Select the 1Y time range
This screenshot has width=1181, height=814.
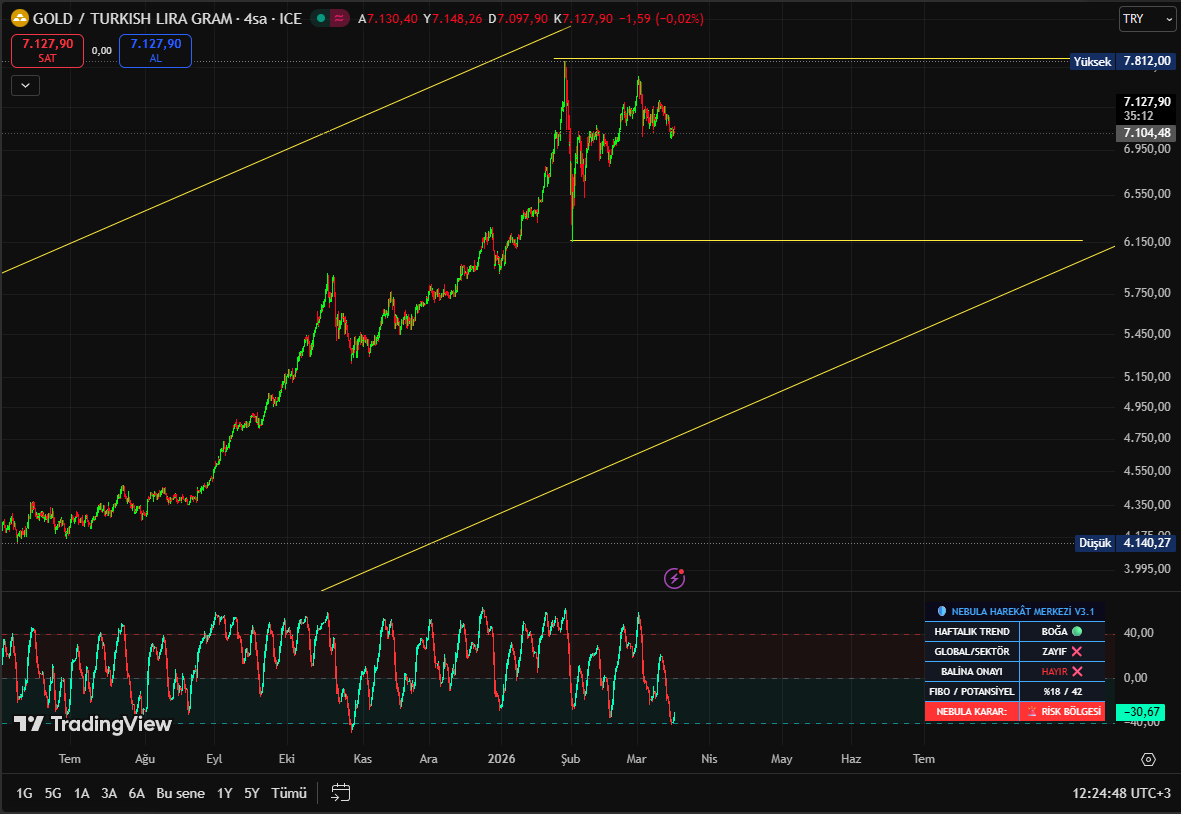click(224, 793)
